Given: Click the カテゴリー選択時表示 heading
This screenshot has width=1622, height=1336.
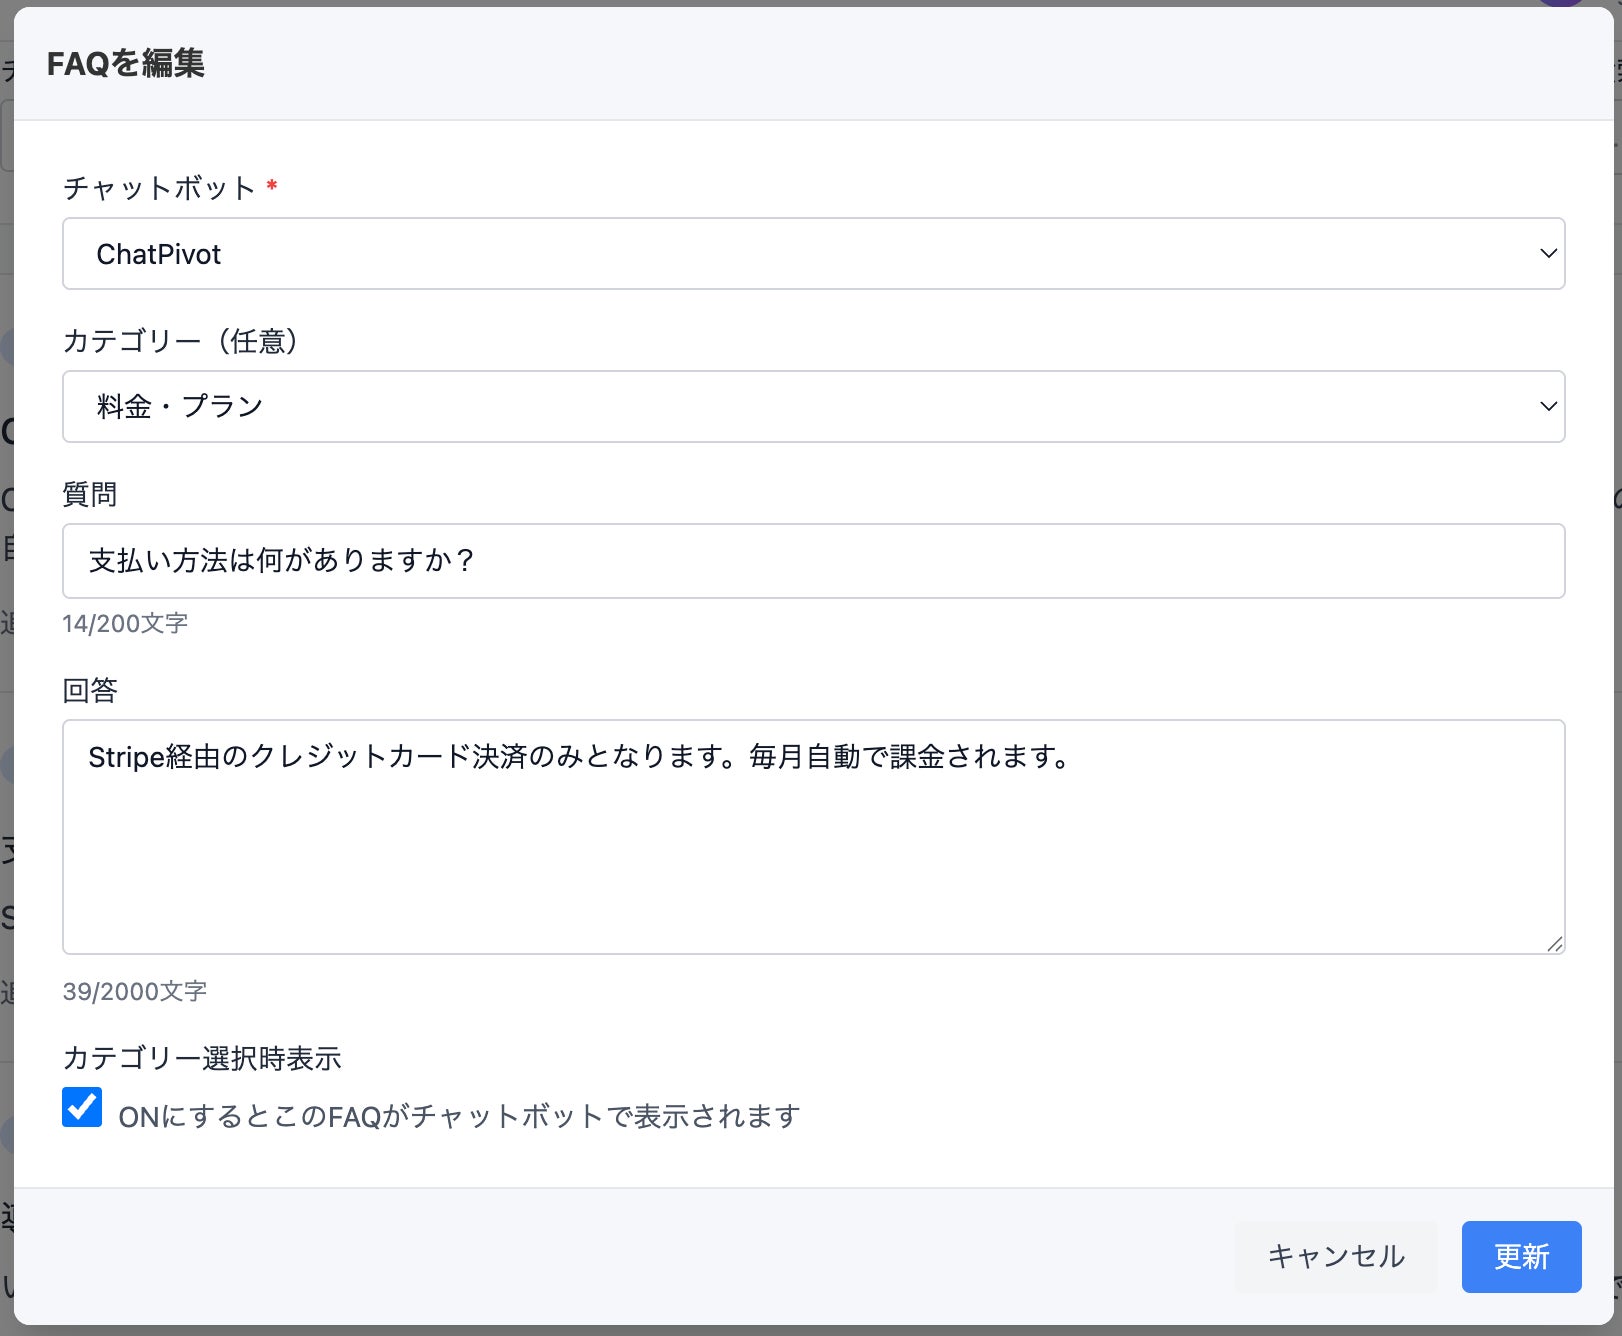Looking at the screenshot, I should (202, 1058).
